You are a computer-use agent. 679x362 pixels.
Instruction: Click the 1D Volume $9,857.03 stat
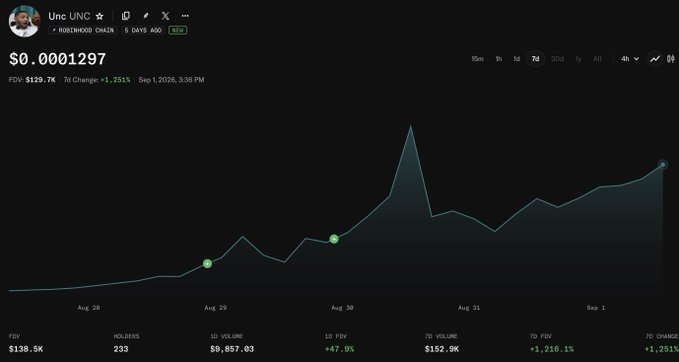pyautogui.click(x=232, y=343)
